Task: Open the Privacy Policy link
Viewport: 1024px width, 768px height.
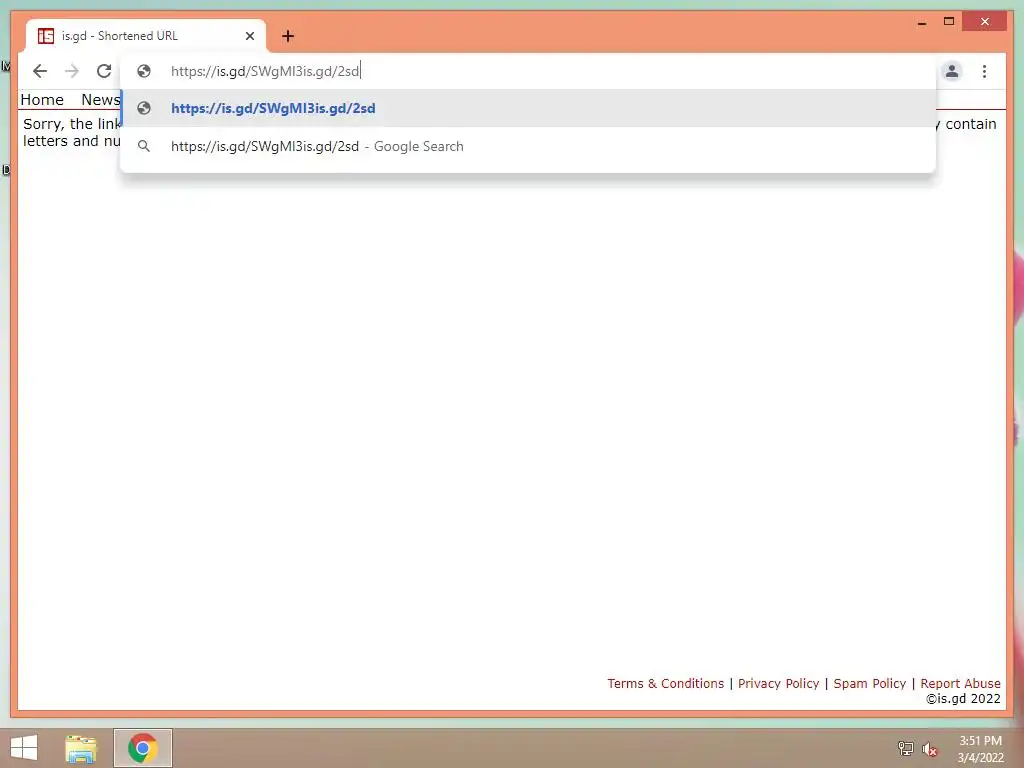Action: click(x=778, y=683)
